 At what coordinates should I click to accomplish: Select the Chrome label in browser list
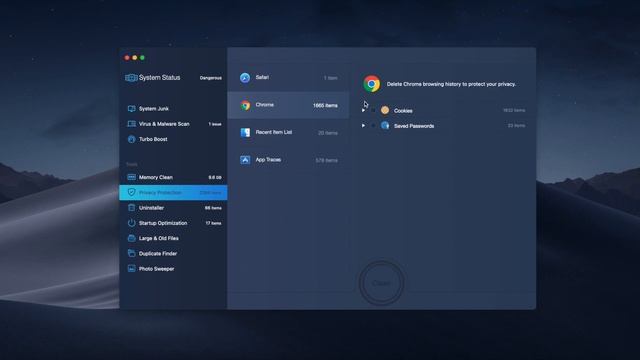click(x=264, y=105)
